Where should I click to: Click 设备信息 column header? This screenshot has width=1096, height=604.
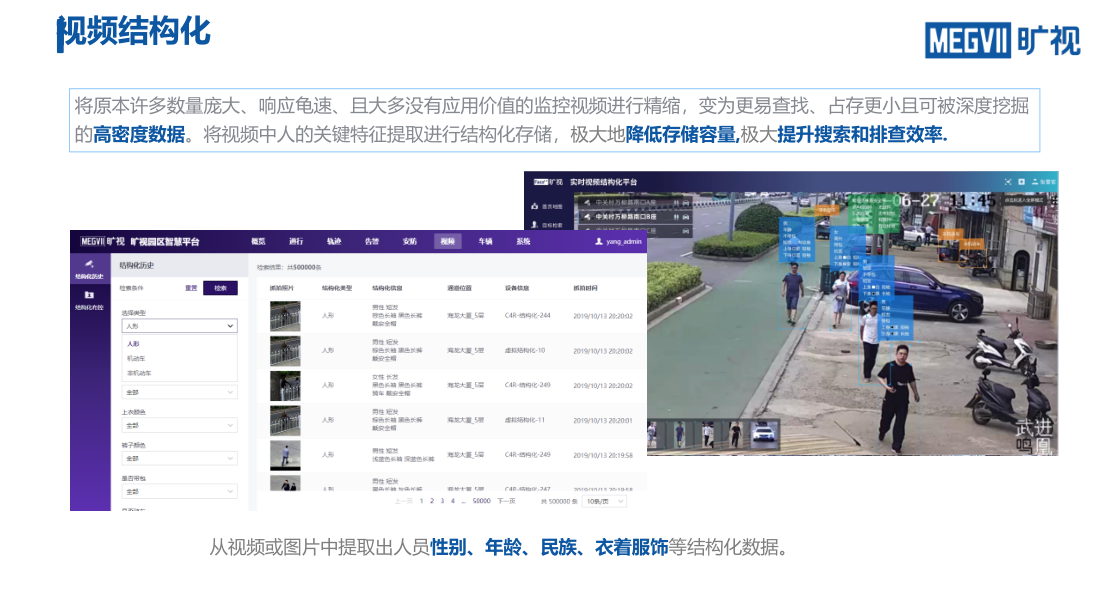coord(517,288)
